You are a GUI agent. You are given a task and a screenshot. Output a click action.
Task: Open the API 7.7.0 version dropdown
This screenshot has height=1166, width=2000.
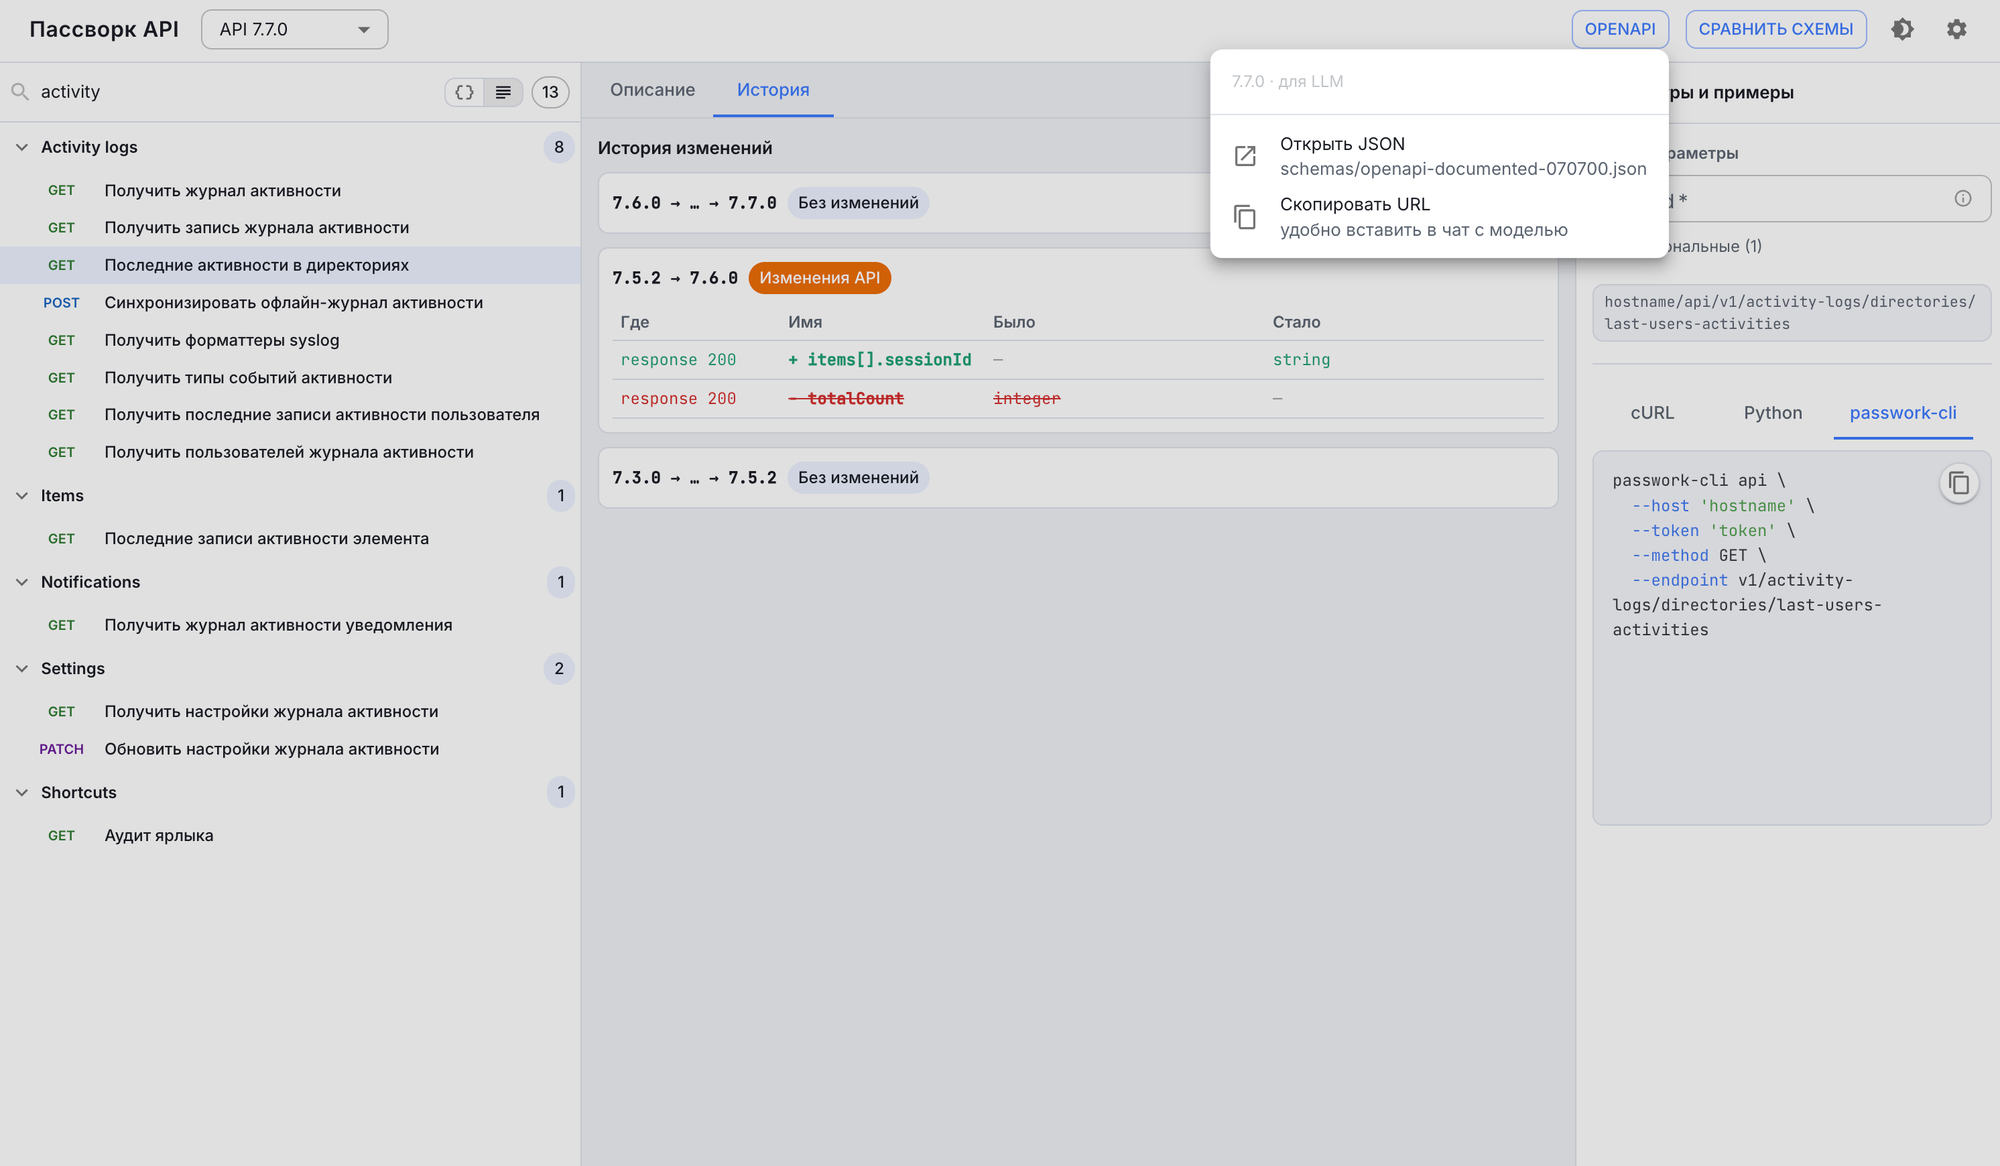pos(295,29)
